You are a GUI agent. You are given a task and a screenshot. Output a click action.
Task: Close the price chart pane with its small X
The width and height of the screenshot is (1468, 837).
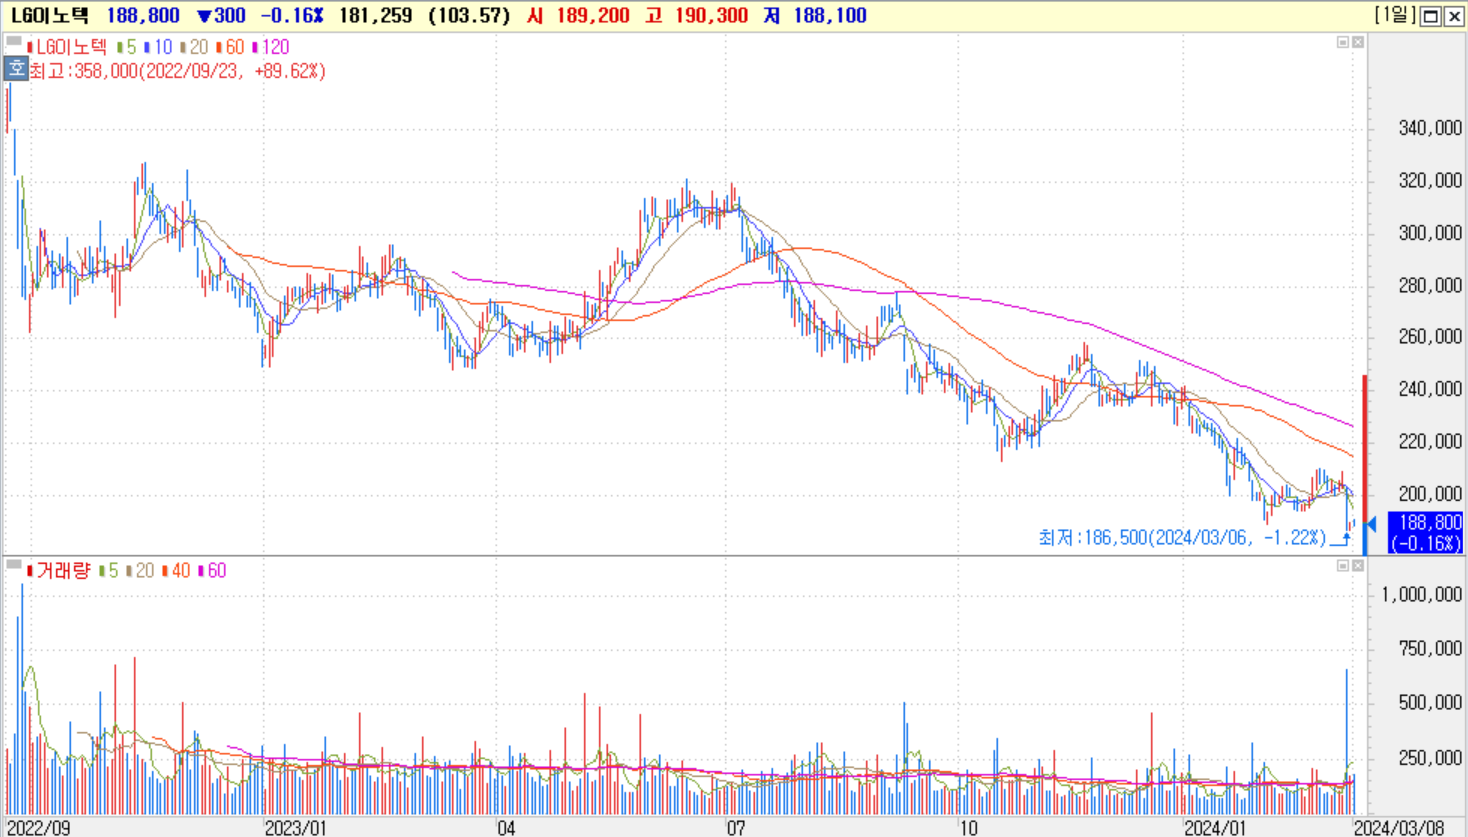coord(1358,42)
